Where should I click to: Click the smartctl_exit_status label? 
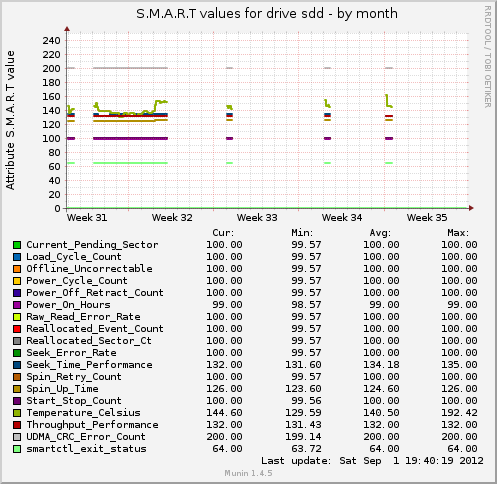[86, 449]
